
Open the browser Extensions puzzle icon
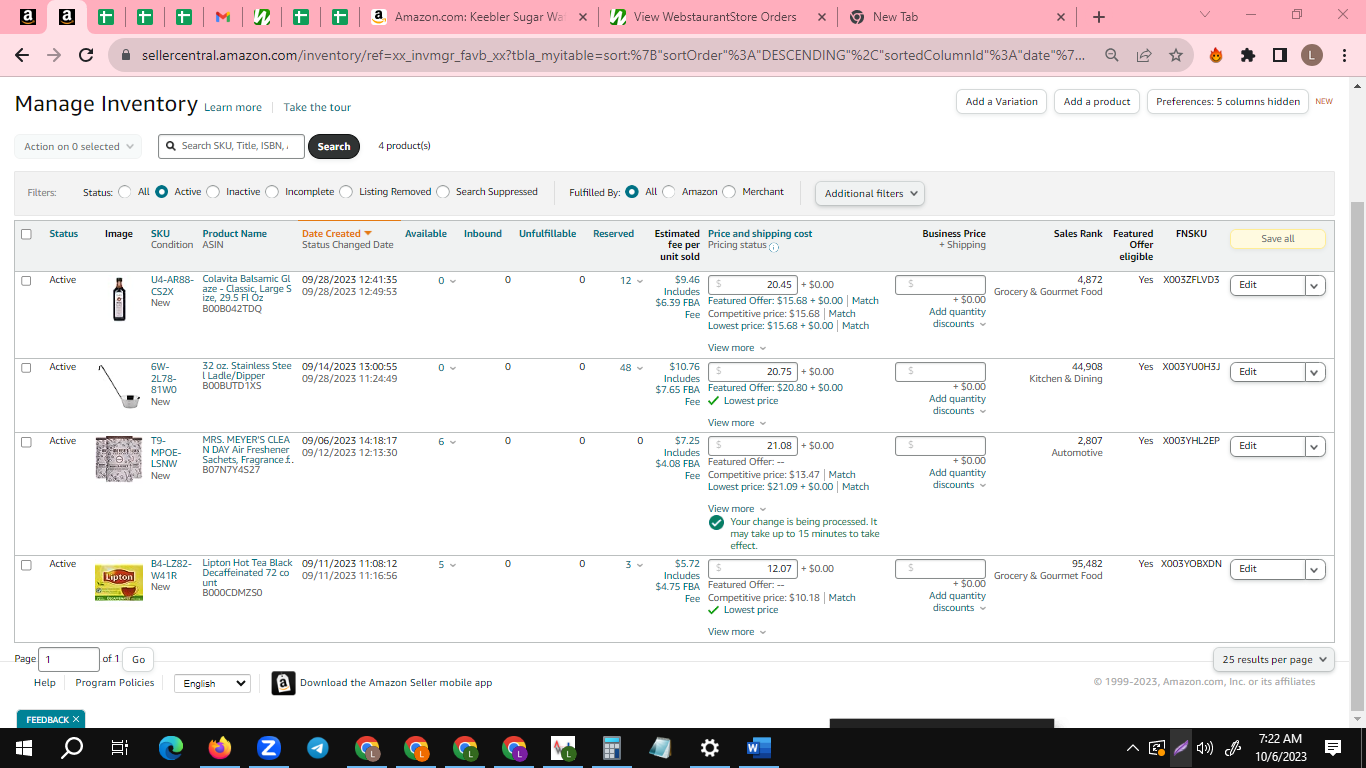coord(1248,55)
